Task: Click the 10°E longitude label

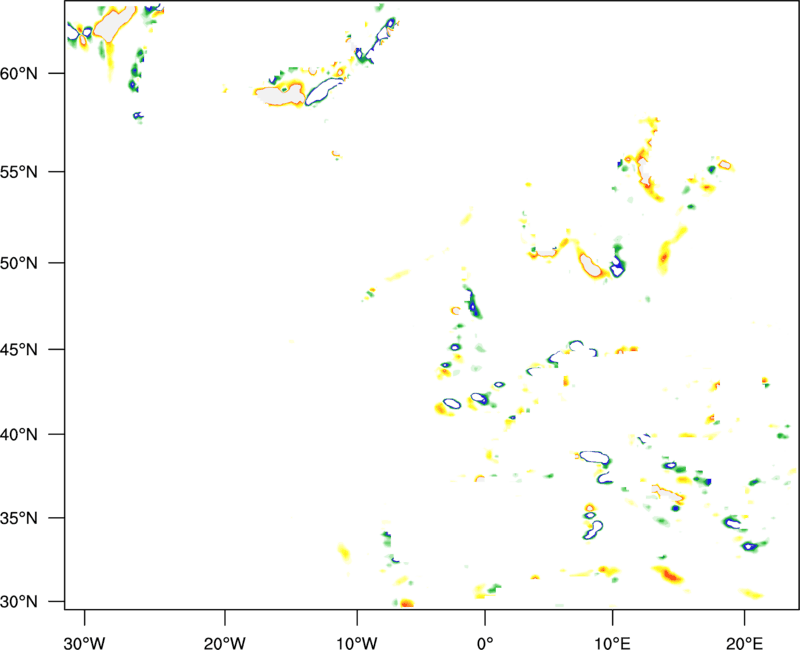Action: [x=612, y=643]
